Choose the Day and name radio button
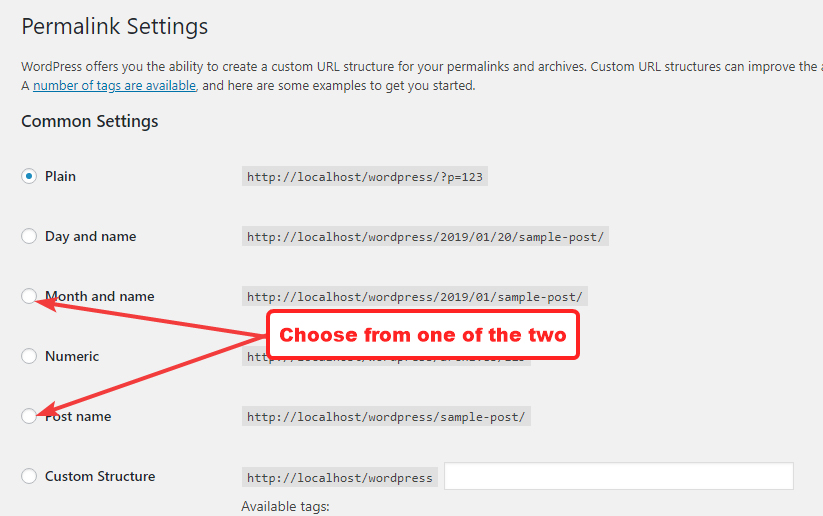 29,236
